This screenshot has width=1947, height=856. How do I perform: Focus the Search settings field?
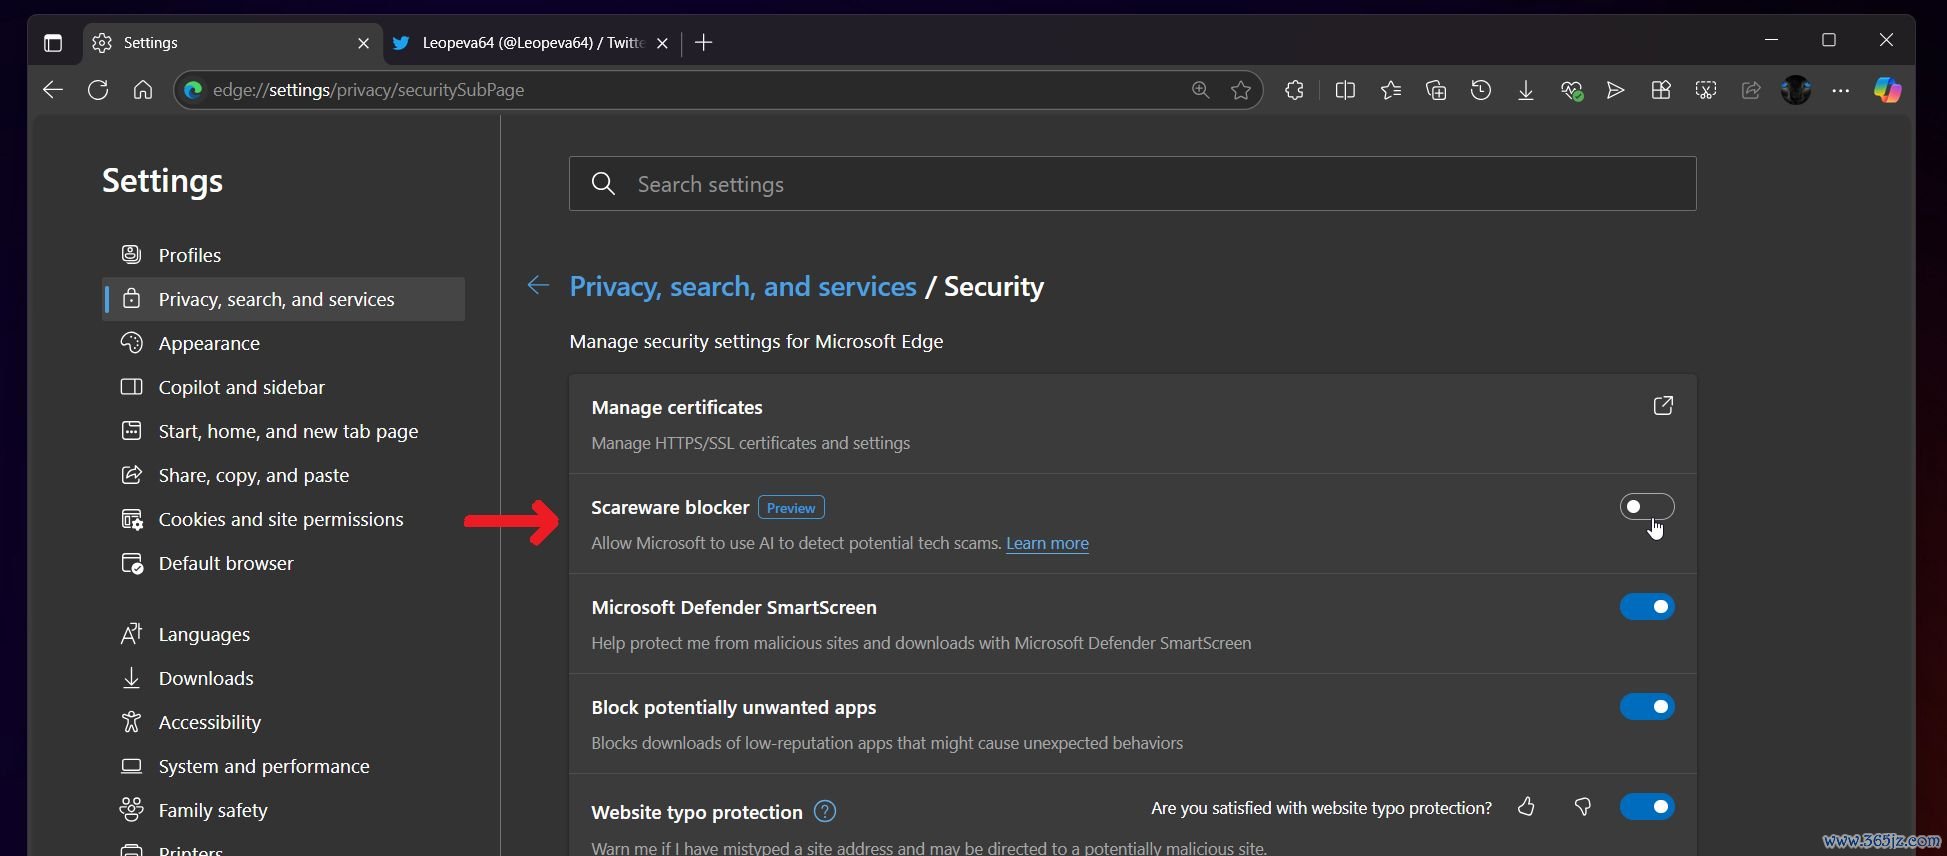(x=1132, y=184)
